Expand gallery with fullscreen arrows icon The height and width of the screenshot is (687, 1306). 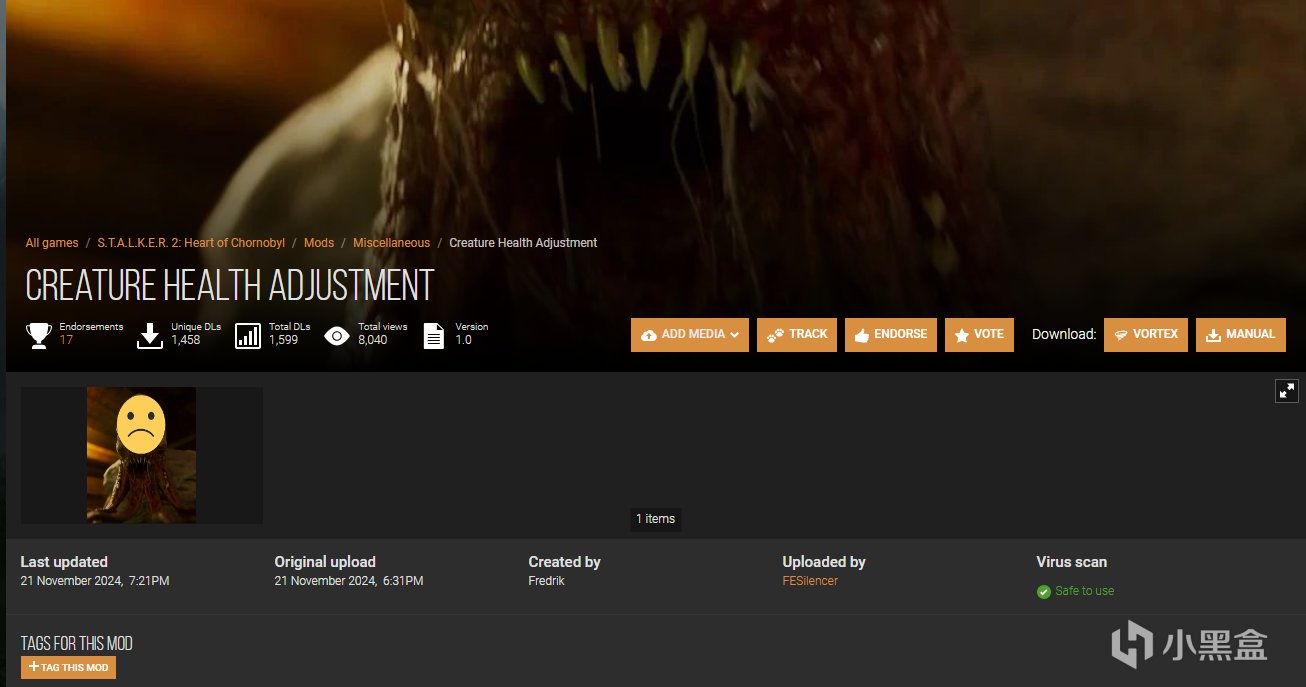tap(1287, 391)
